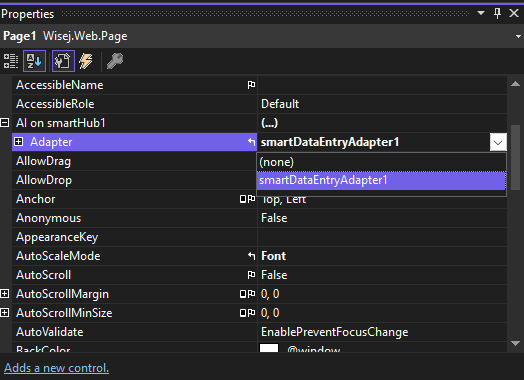The height and width of the screenshot is (380, 524).
Task: Click the empty AppearanceKey value field
Action: click(x=382, y=237)
